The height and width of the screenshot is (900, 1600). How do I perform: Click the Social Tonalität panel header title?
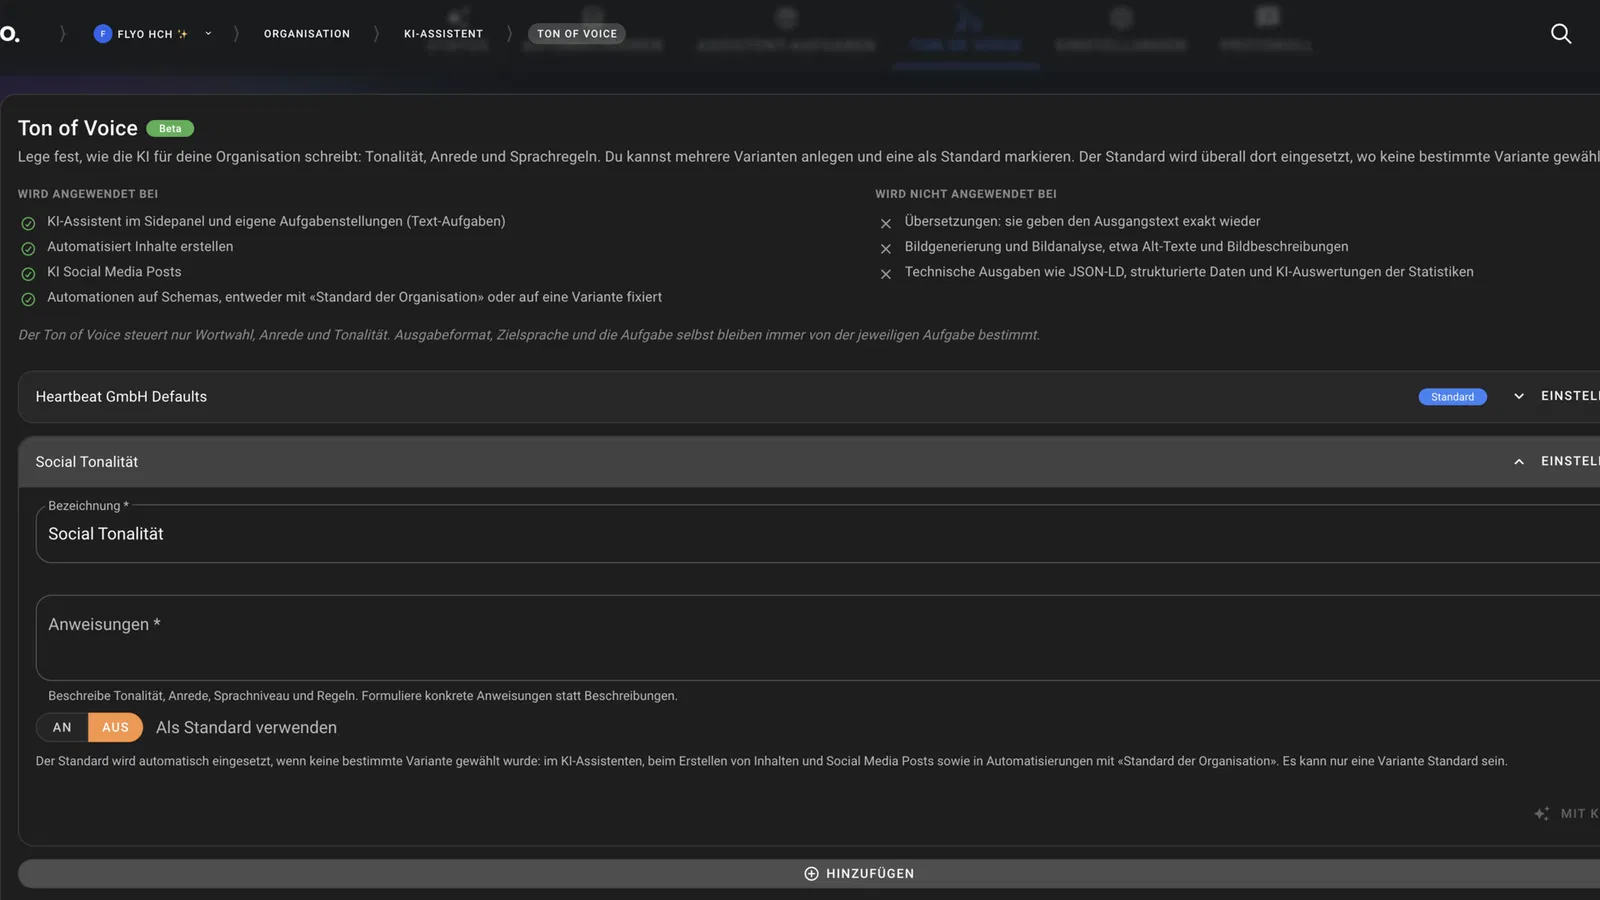point(87,462)
